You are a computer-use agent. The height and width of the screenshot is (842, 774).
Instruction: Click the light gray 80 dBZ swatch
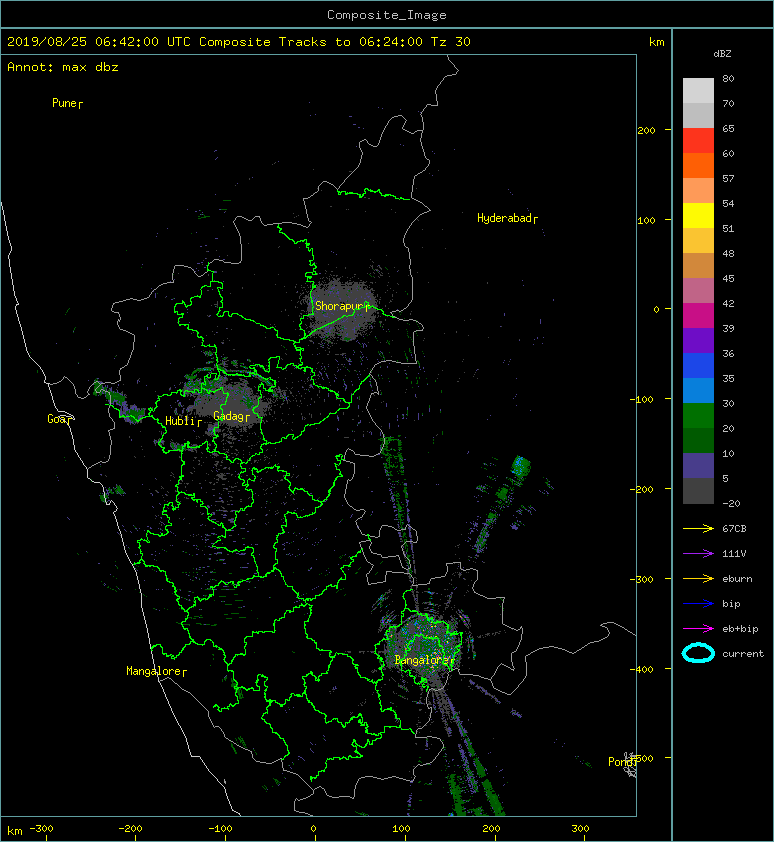pos(698,90)
